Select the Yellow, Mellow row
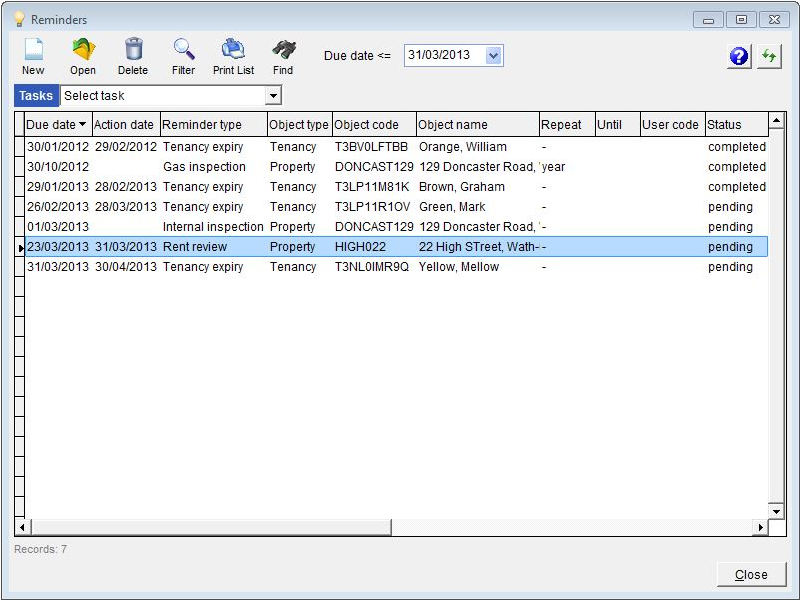 (x=396, y=267)
